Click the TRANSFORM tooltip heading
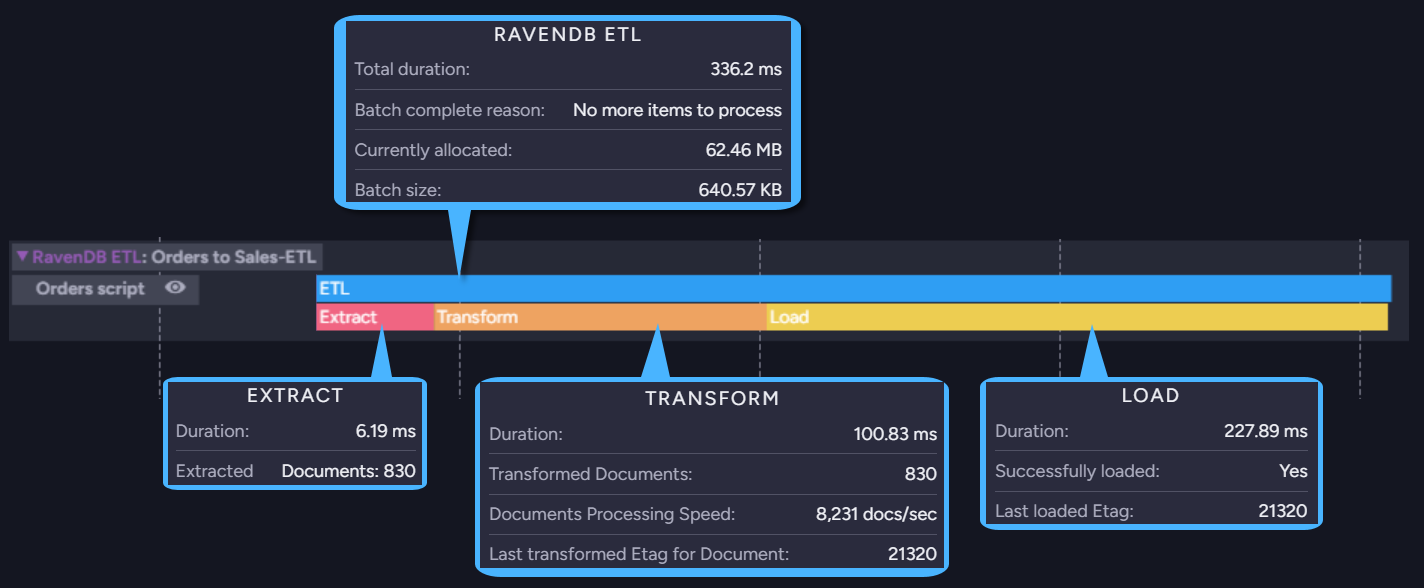 tap(712, 399)
